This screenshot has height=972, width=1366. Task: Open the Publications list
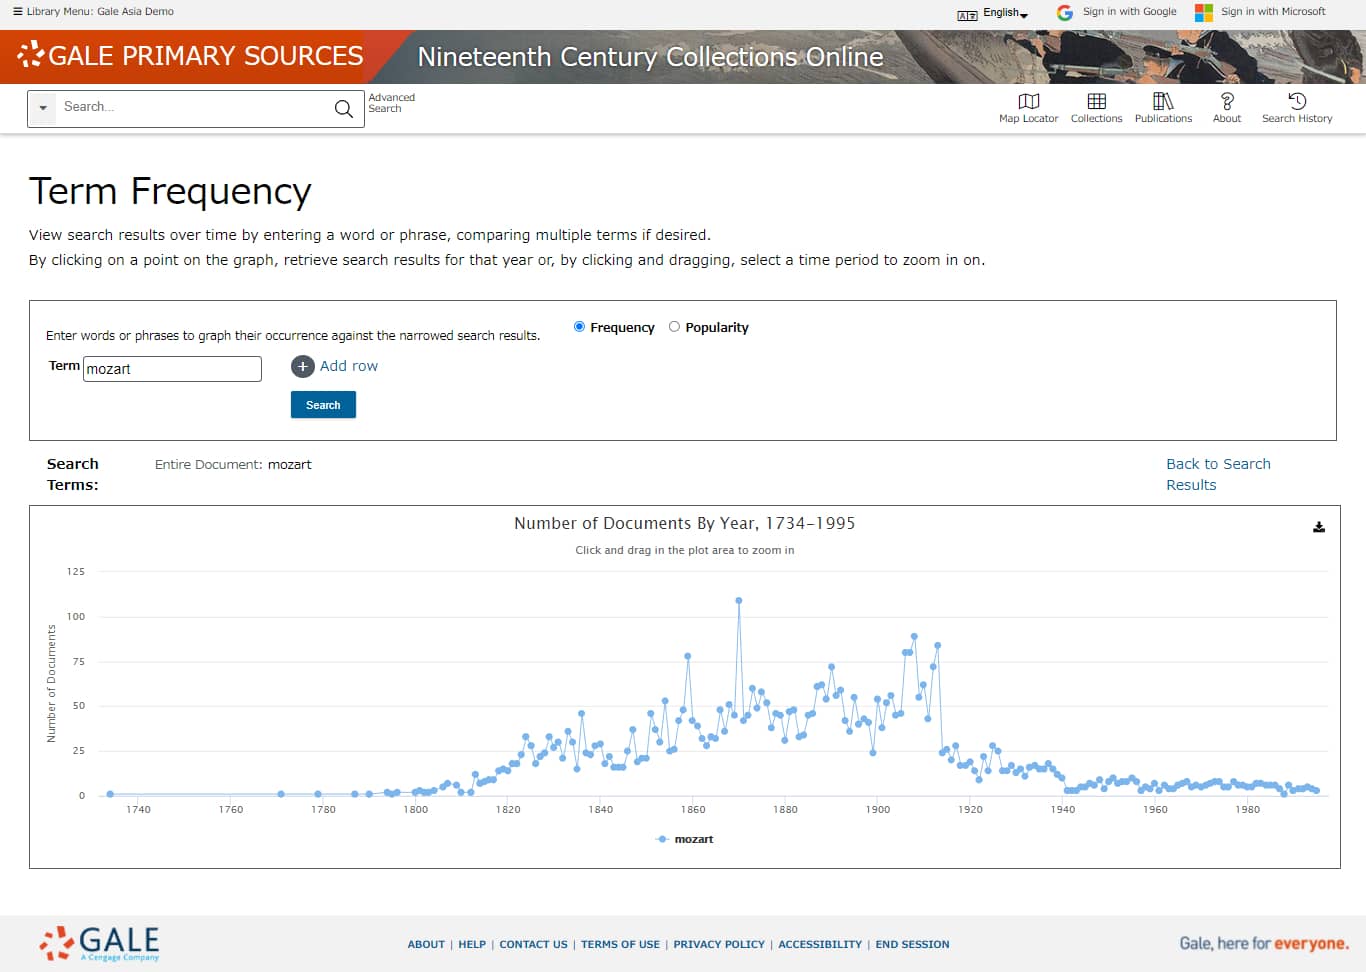tap(1163, 108)
